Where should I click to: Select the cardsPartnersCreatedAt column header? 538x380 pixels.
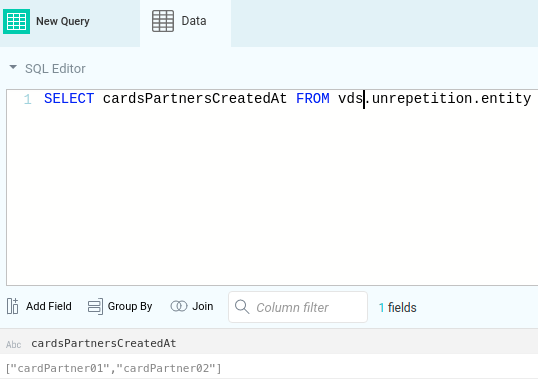coord(104,343)
